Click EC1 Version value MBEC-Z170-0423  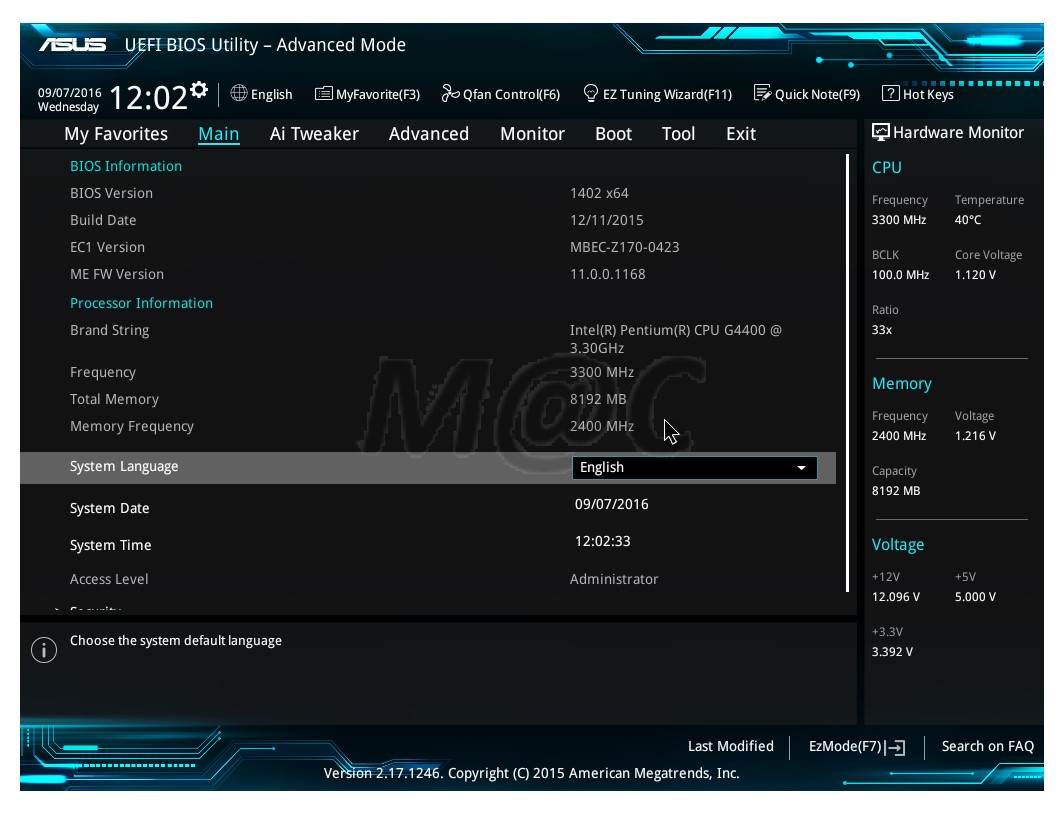pyautogui.click(x=624, y=248)
